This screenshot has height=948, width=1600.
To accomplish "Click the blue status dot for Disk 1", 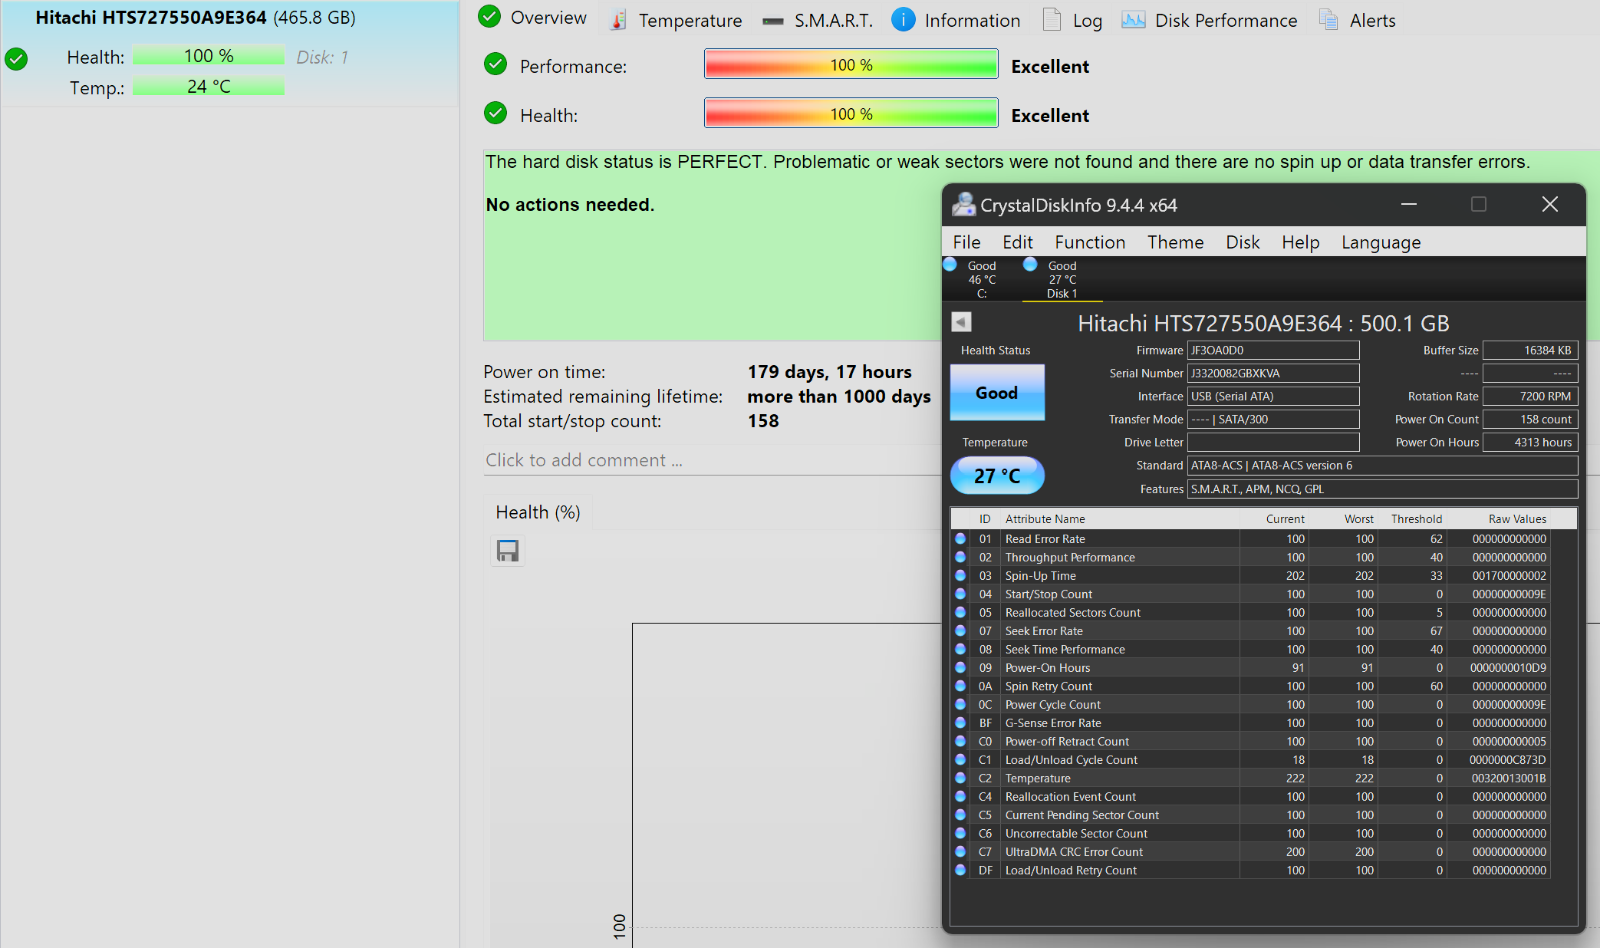I will click(x=1030, y=265).
